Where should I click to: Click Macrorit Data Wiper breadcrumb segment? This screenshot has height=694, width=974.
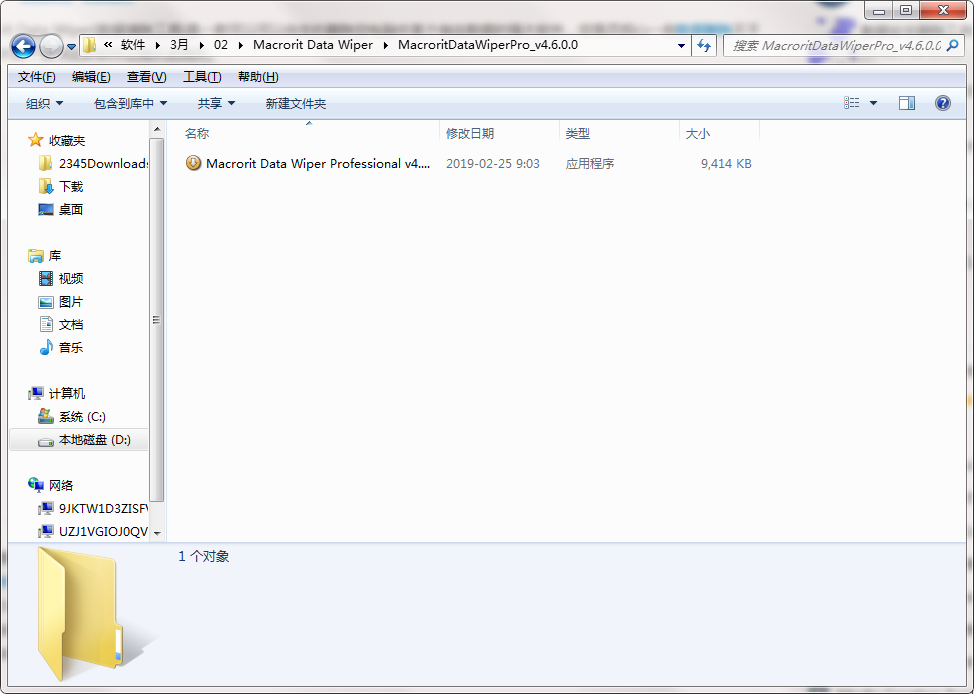point(313,45)
